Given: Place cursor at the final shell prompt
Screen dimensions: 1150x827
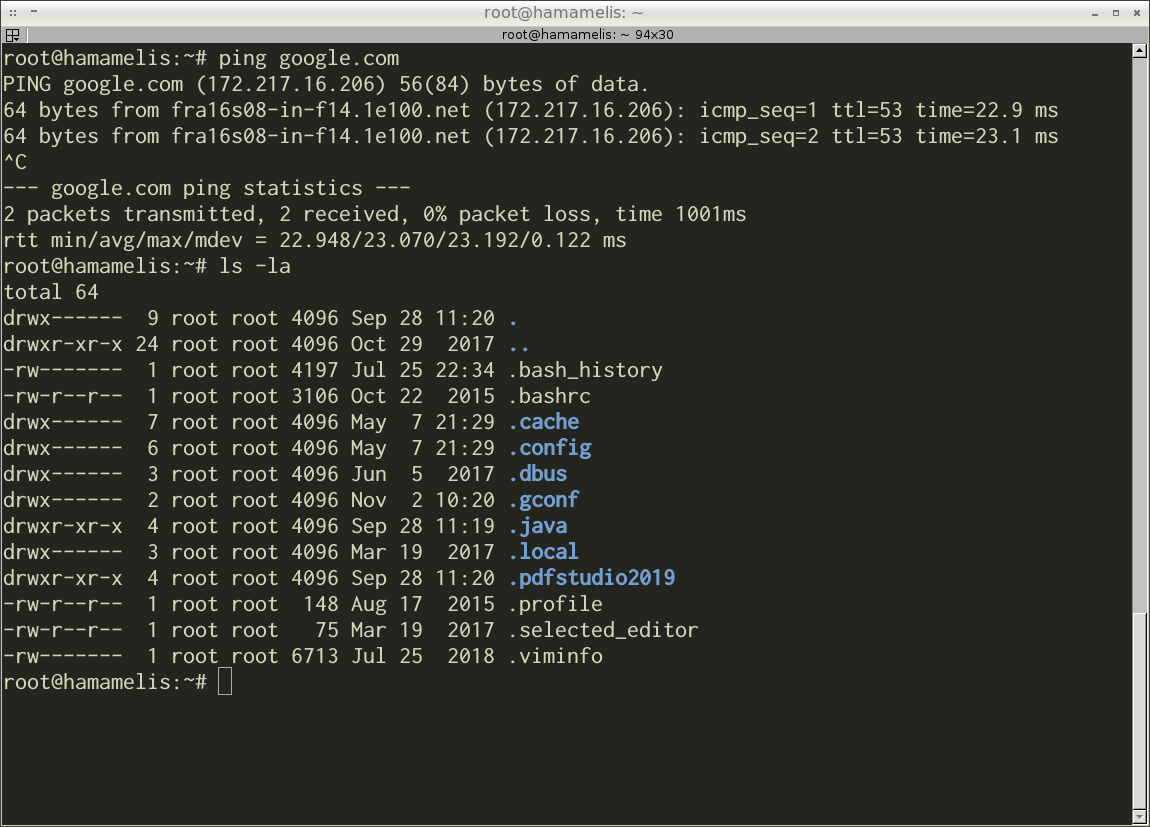Looking at the screenshot, I should coord(225,682).
